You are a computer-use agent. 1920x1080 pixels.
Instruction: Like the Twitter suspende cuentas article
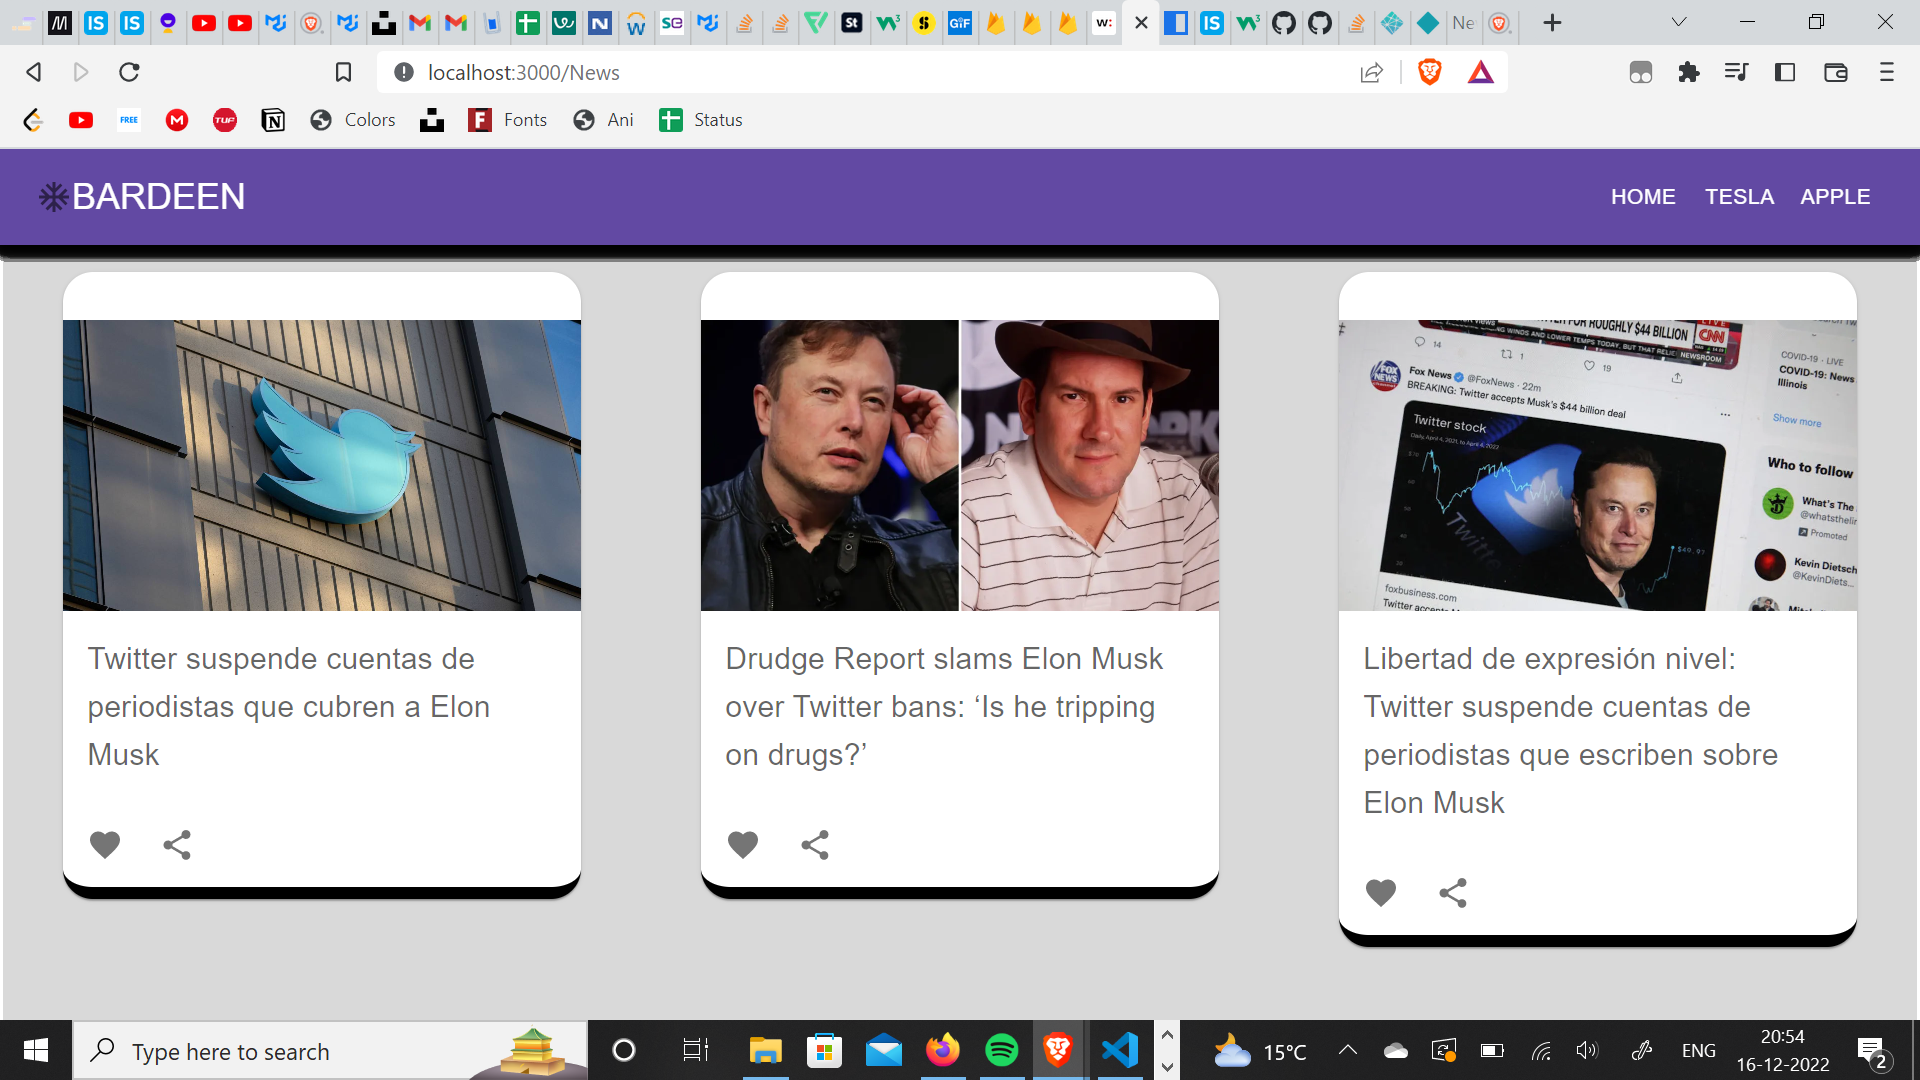click(x=104, y=845)
